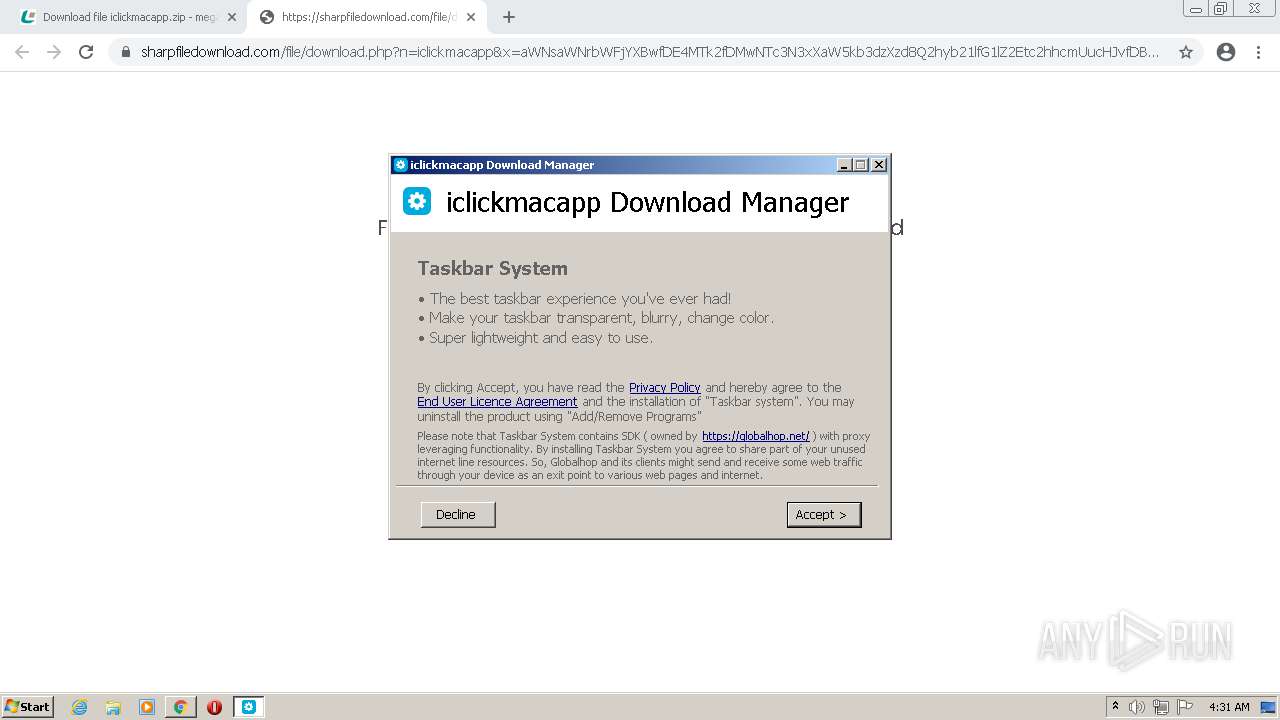
Task: Close the Download file iclickmacapp.zip tab
Action: tap(232, 17)
